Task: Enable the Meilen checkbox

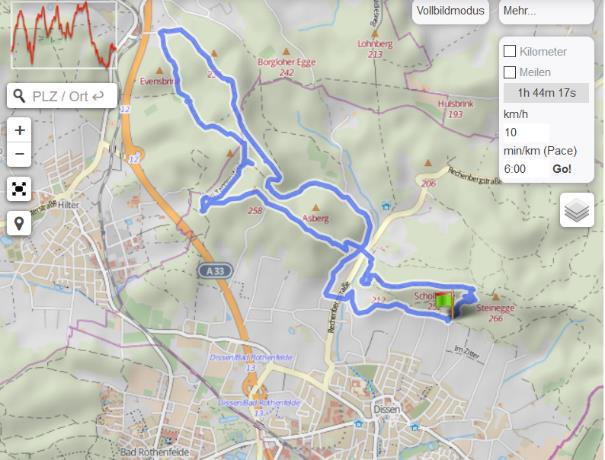Action: tap(510, 72)
